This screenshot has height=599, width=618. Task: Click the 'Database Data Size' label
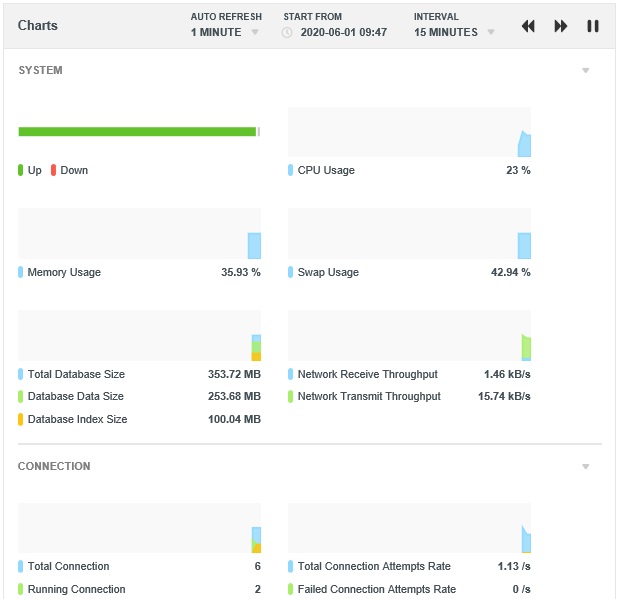(x=76, y=396)
